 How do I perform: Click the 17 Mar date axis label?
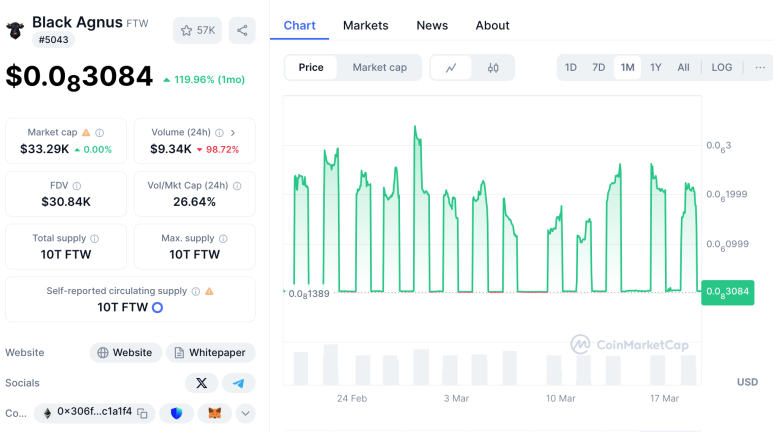click(664, 398)
